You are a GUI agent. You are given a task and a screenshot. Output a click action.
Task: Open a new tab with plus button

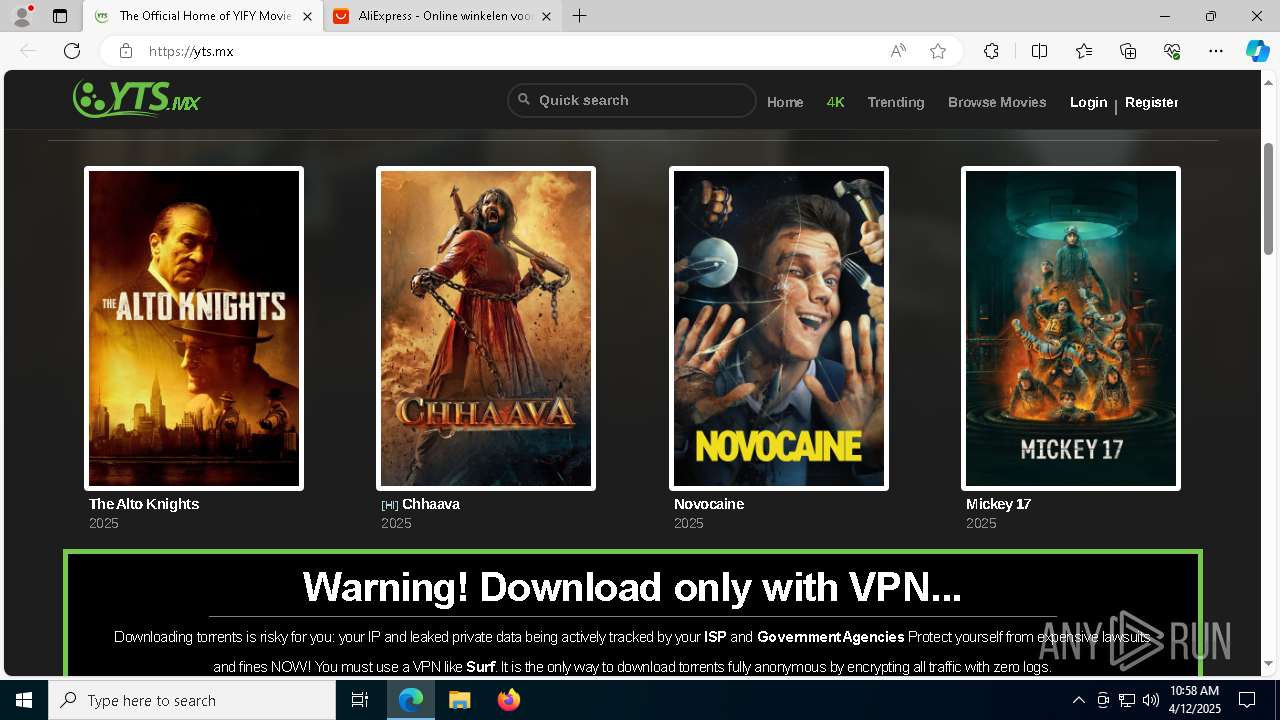[x=580, y=16]
